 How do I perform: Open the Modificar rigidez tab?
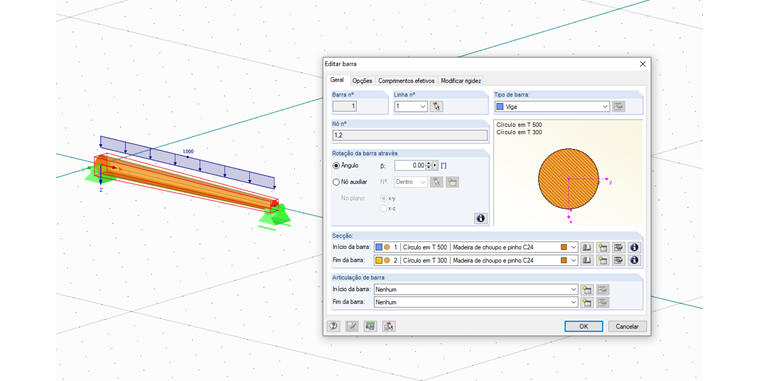point(460,81)
